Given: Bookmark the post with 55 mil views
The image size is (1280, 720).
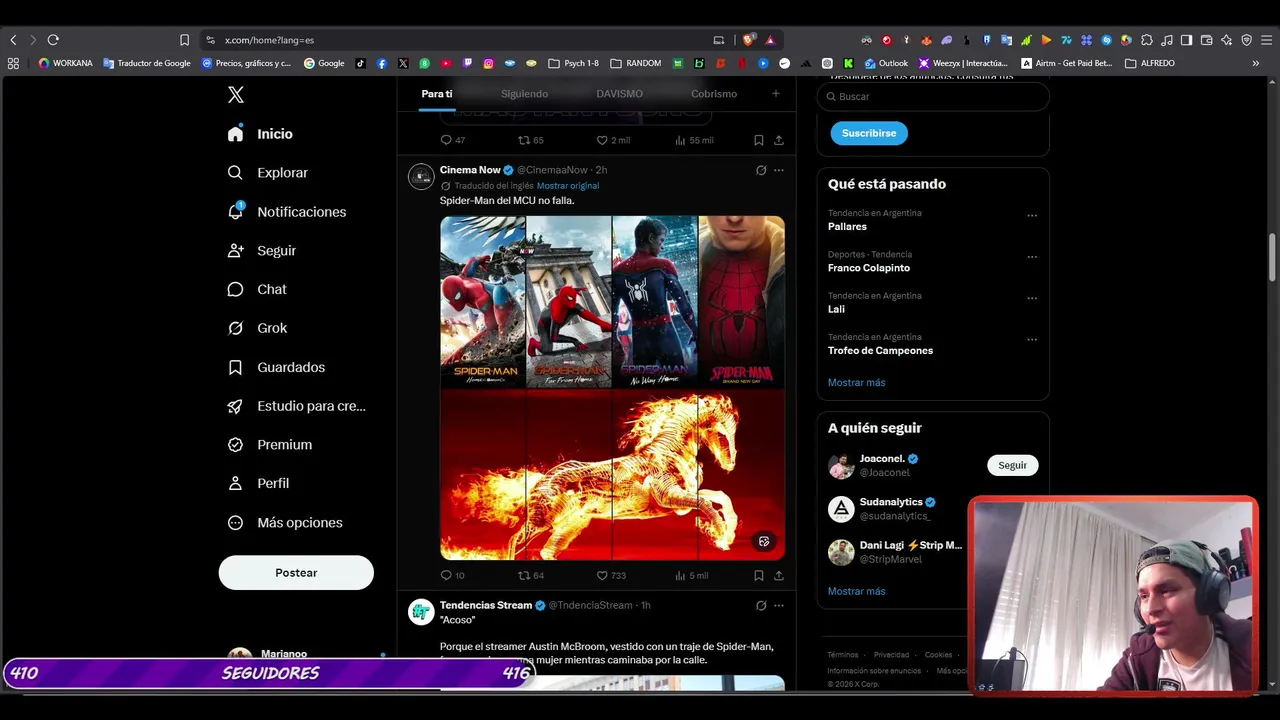Looking at the screenshot, I should (759, 140).
